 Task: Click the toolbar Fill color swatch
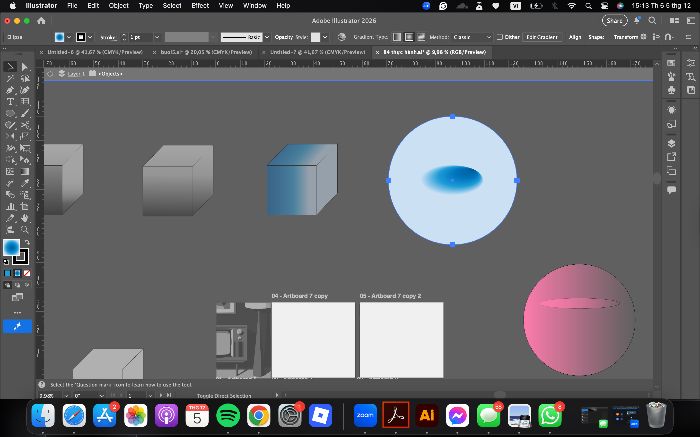[x=12, y=247]
